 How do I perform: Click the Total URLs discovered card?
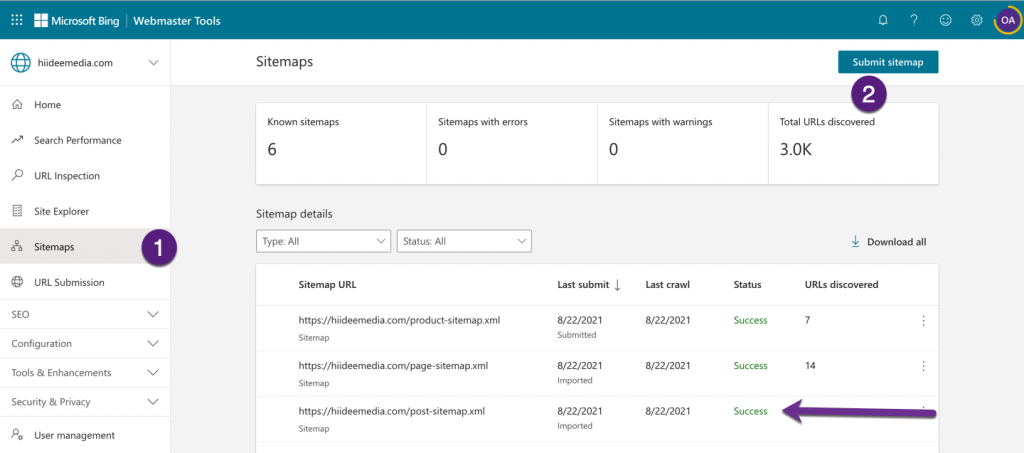(854, 143)
